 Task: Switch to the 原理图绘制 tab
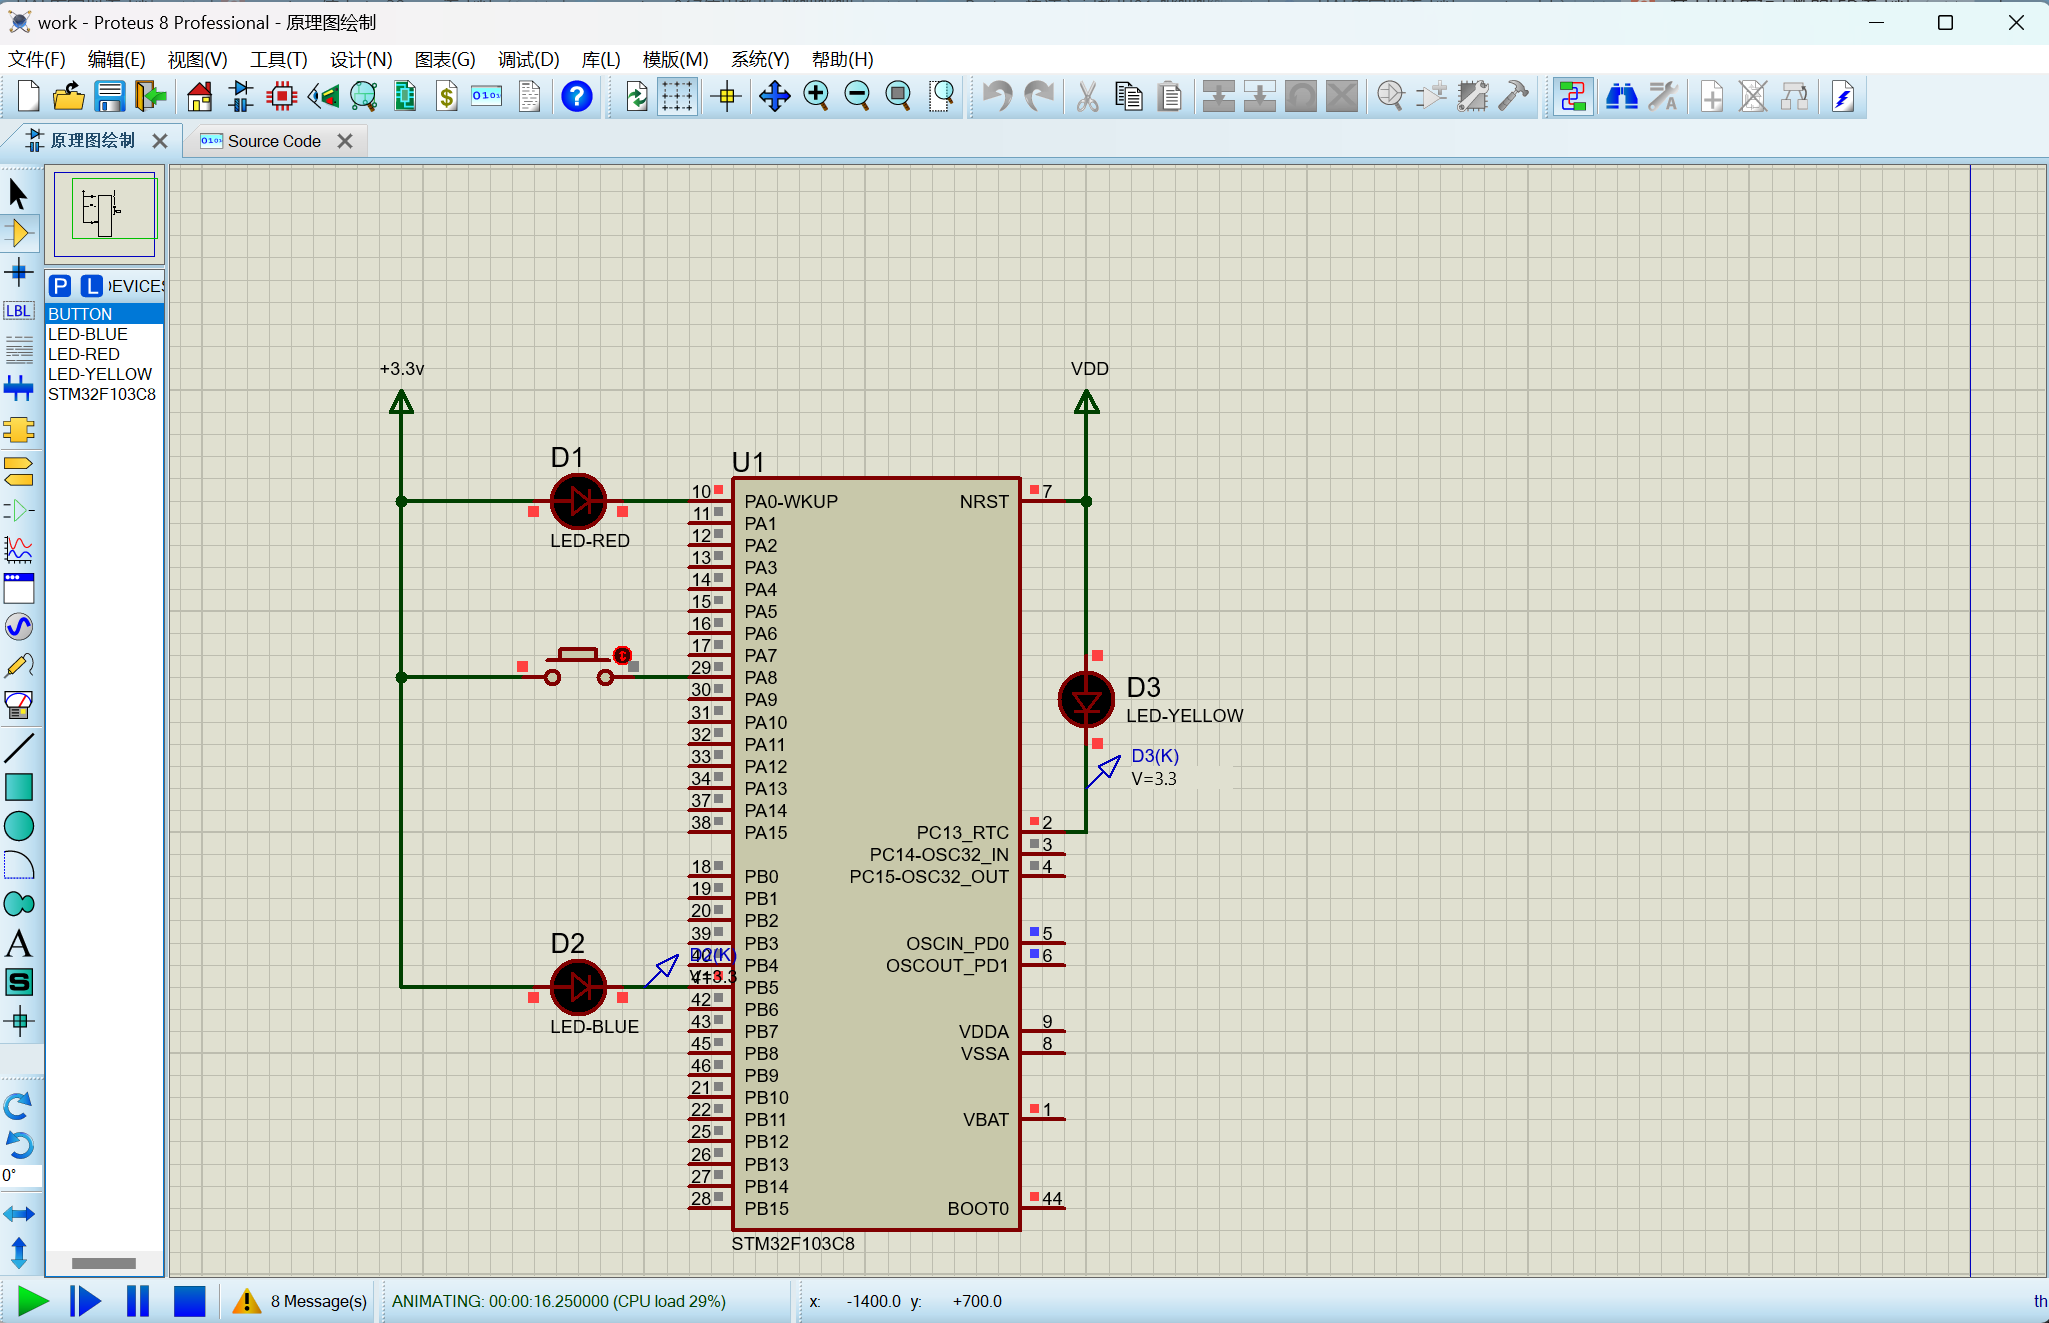point(92,141)
